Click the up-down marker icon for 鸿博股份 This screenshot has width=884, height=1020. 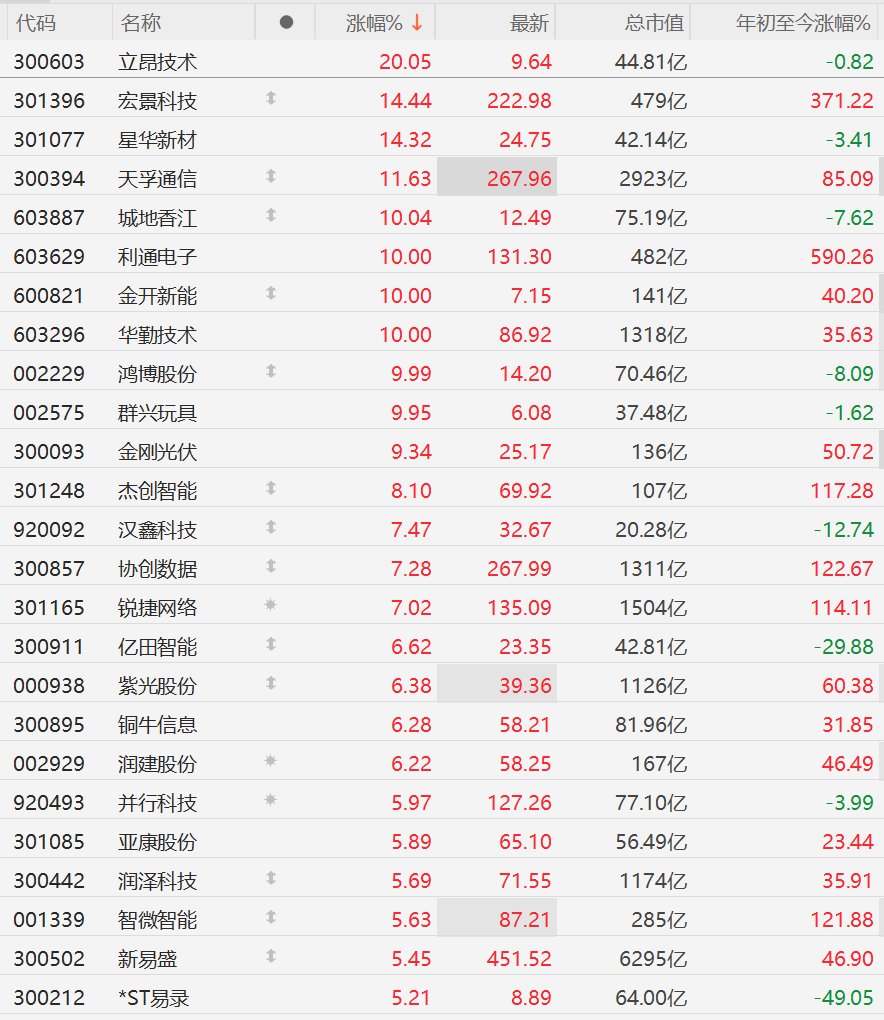(x=271, y=371)
